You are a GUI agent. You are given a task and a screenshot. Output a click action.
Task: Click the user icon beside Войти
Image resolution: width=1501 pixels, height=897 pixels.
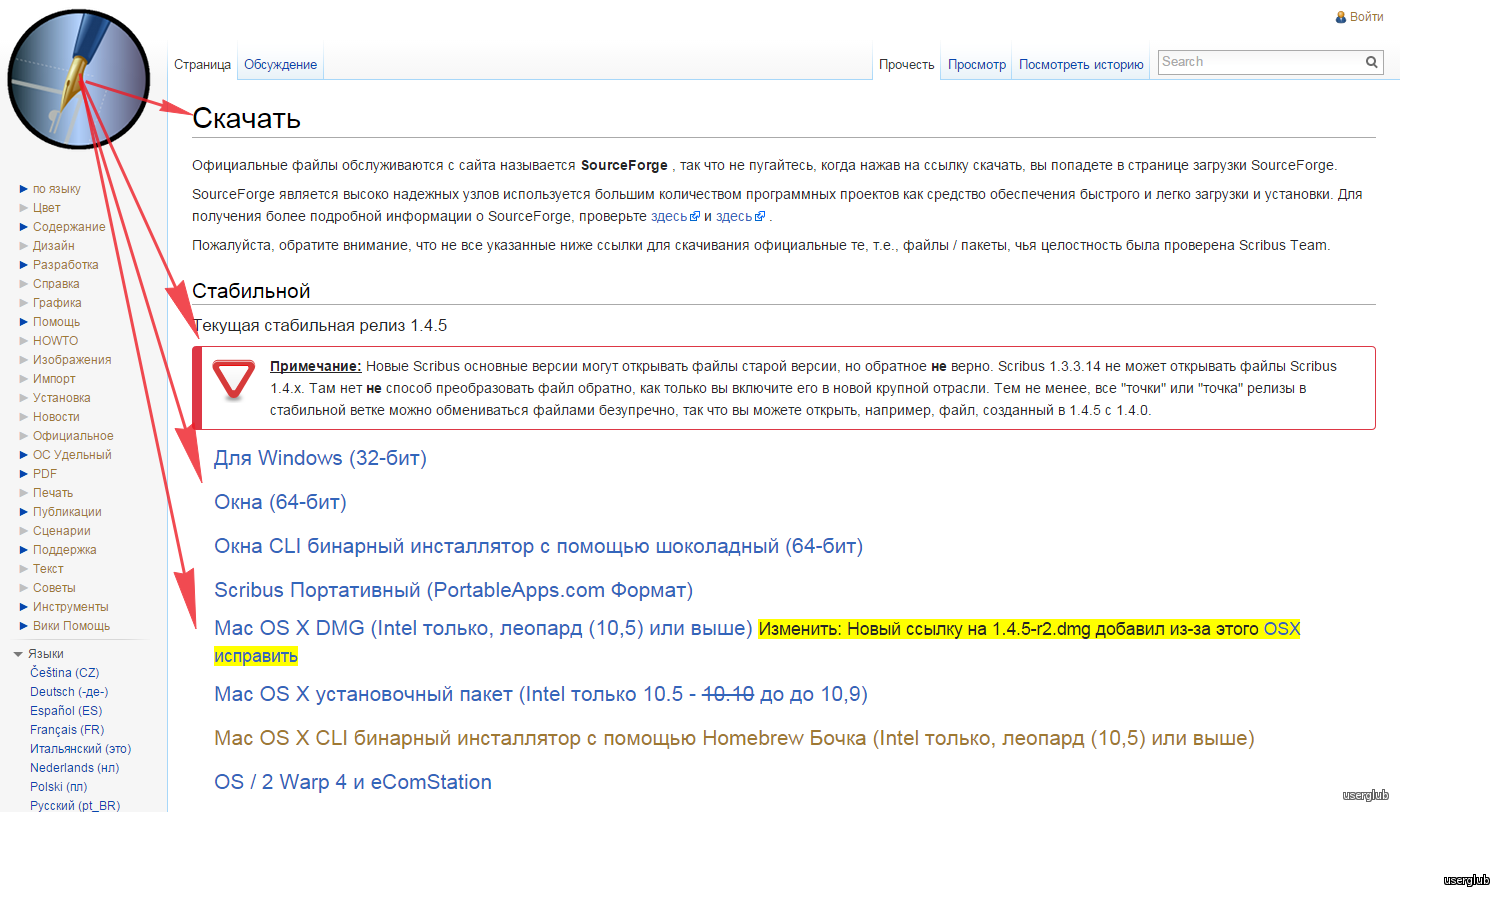(x=1341, y=17)
